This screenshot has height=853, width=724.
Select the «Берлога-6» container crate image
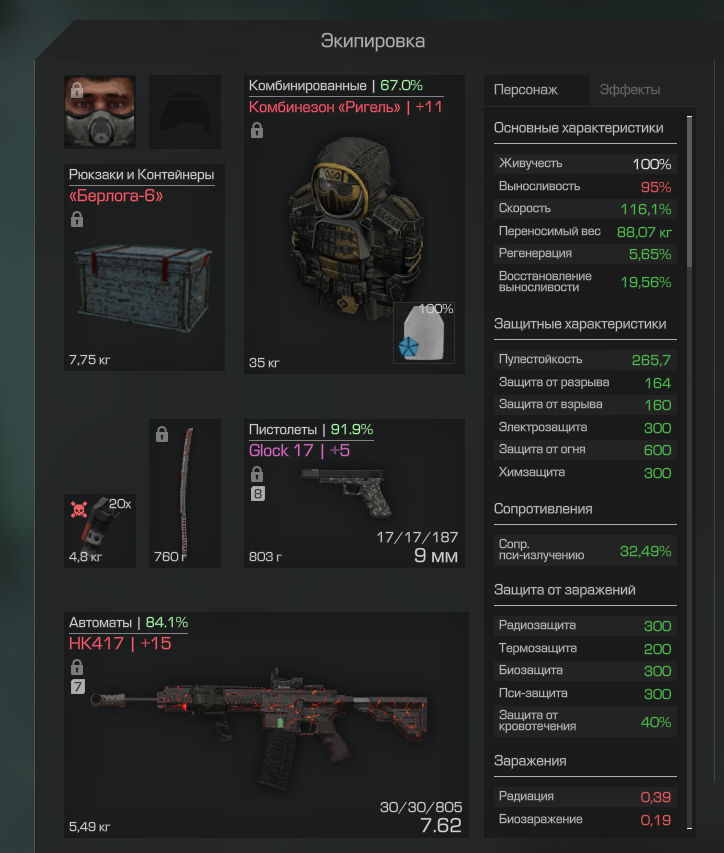pos(144,286)
